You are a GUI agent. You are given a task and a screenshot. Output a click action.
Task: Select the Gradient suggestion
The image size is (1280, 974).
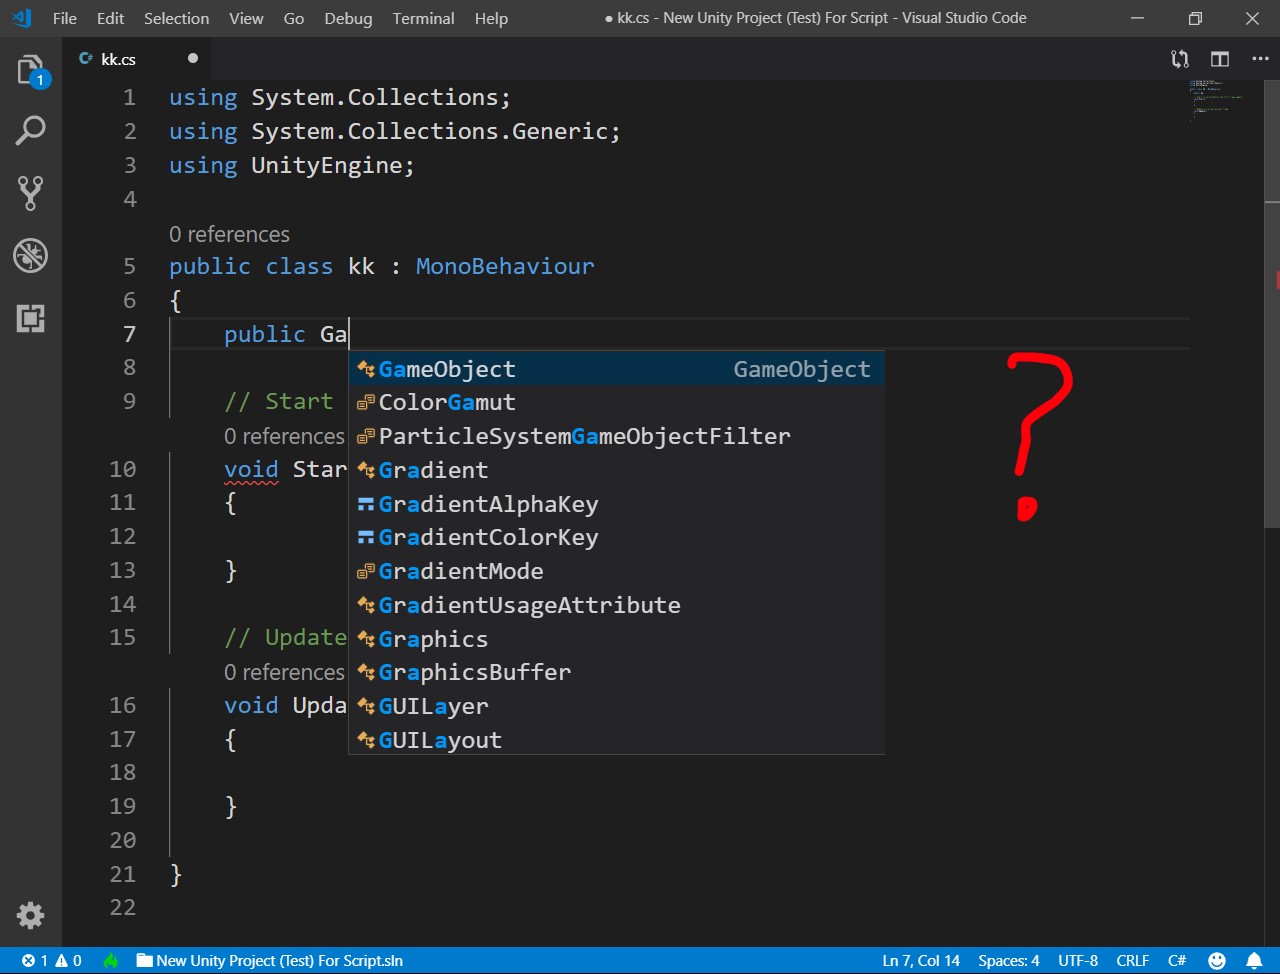point(616,470)
